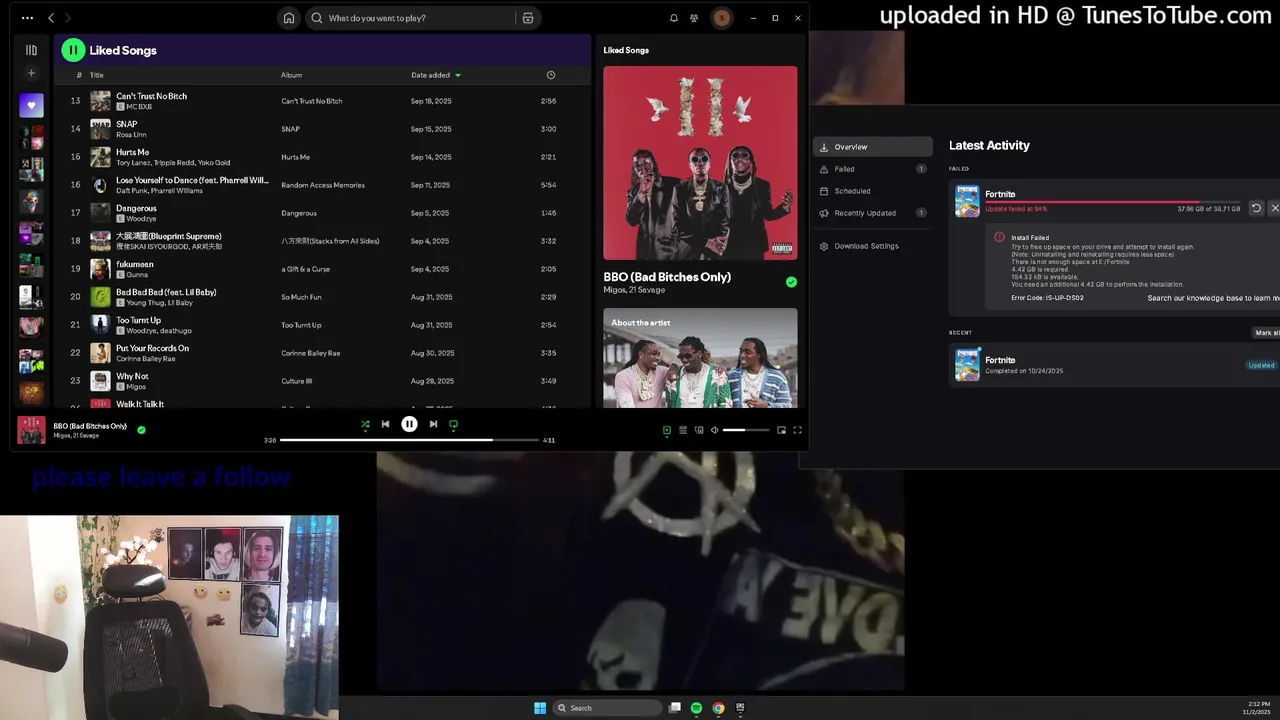Open Download Settings in the launcher
The width and height of the screenshot is (1280, 720).
click(x=872, y=246)
